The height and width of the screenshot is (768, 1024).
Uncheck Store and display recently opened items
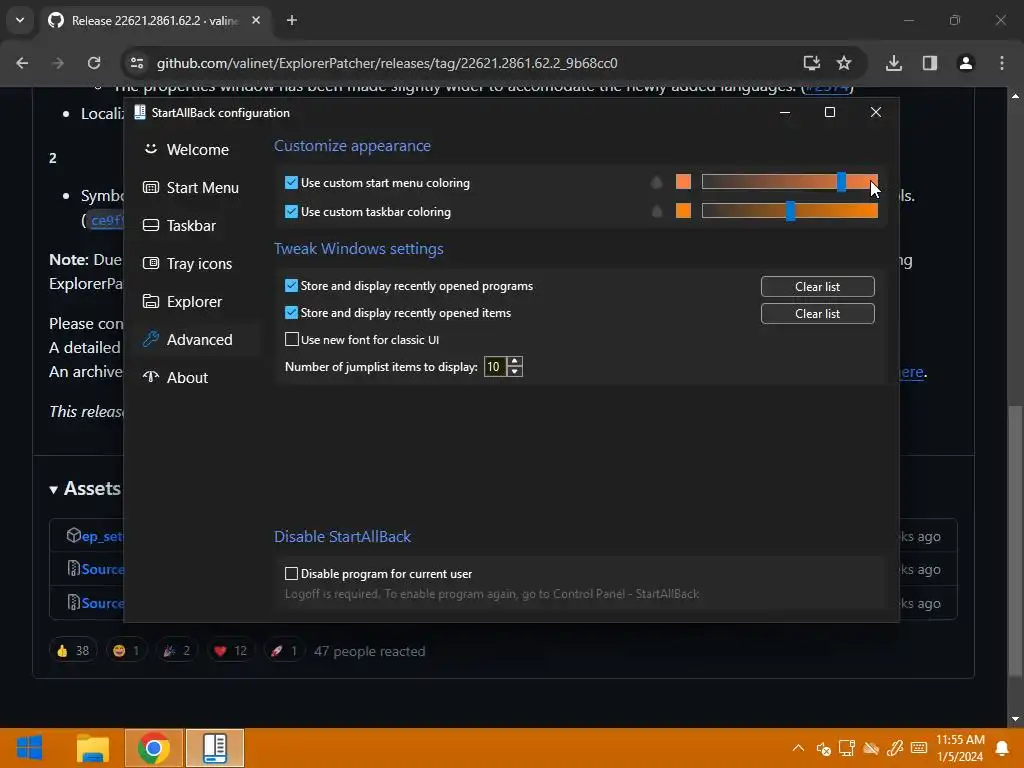[291, 313]
